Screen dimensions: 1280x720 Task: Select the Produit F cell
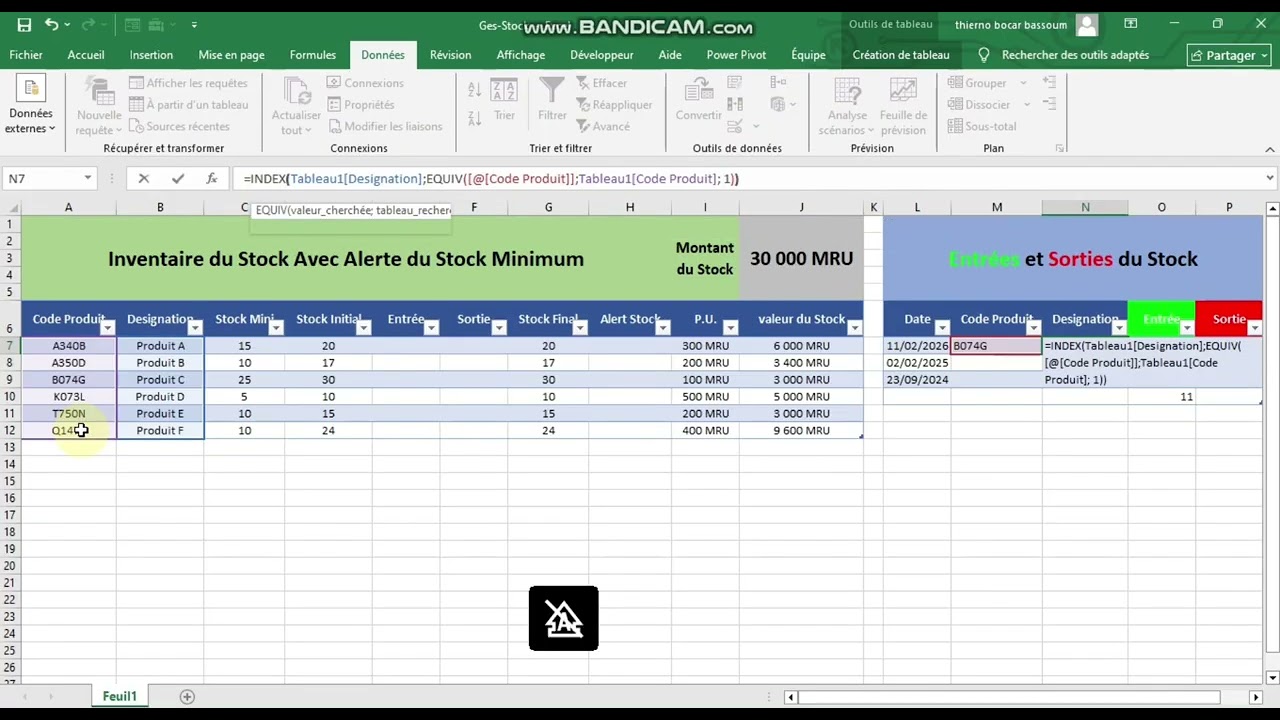click(x=160, y=431)
